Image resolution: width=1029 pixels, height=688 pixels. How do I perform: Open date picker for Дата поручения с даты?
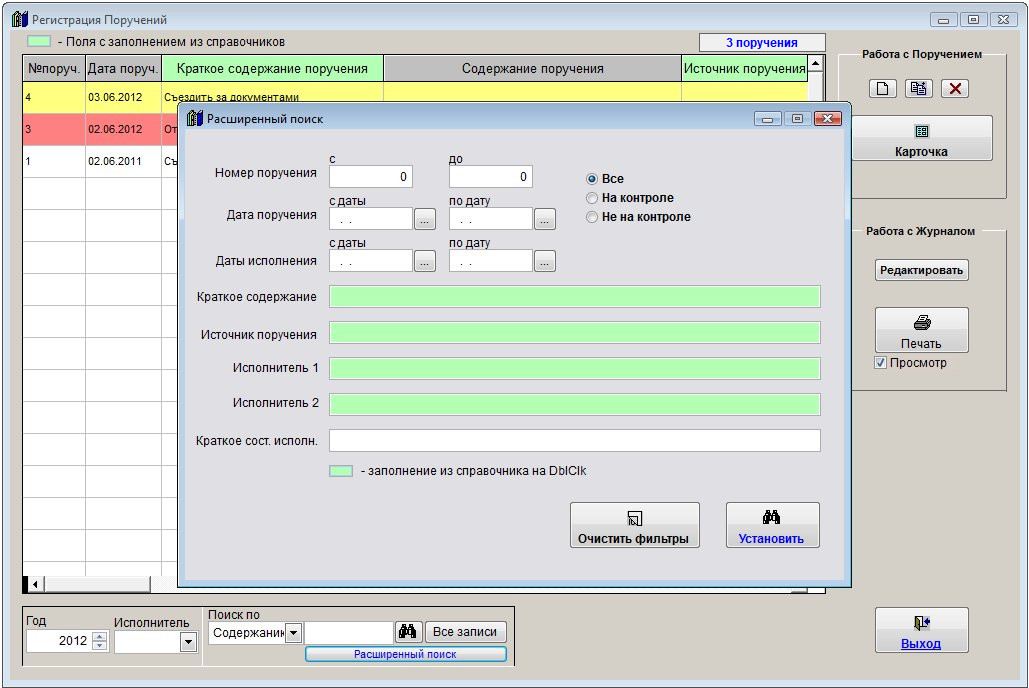tap(424, 220)
